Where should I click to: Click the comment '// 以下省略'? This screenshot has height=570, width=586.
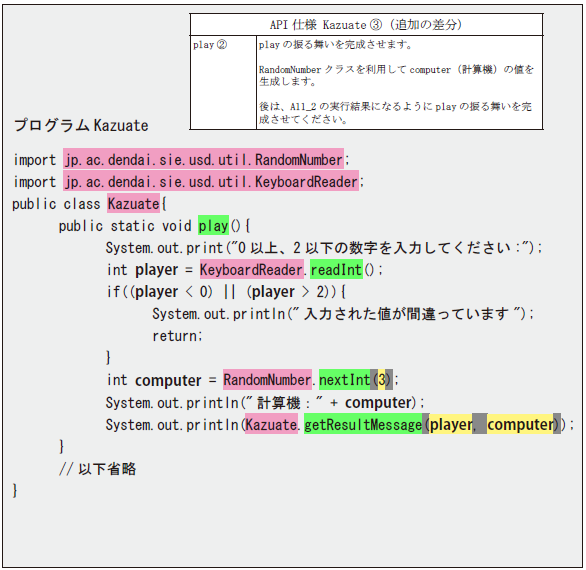tap(98, 468)
